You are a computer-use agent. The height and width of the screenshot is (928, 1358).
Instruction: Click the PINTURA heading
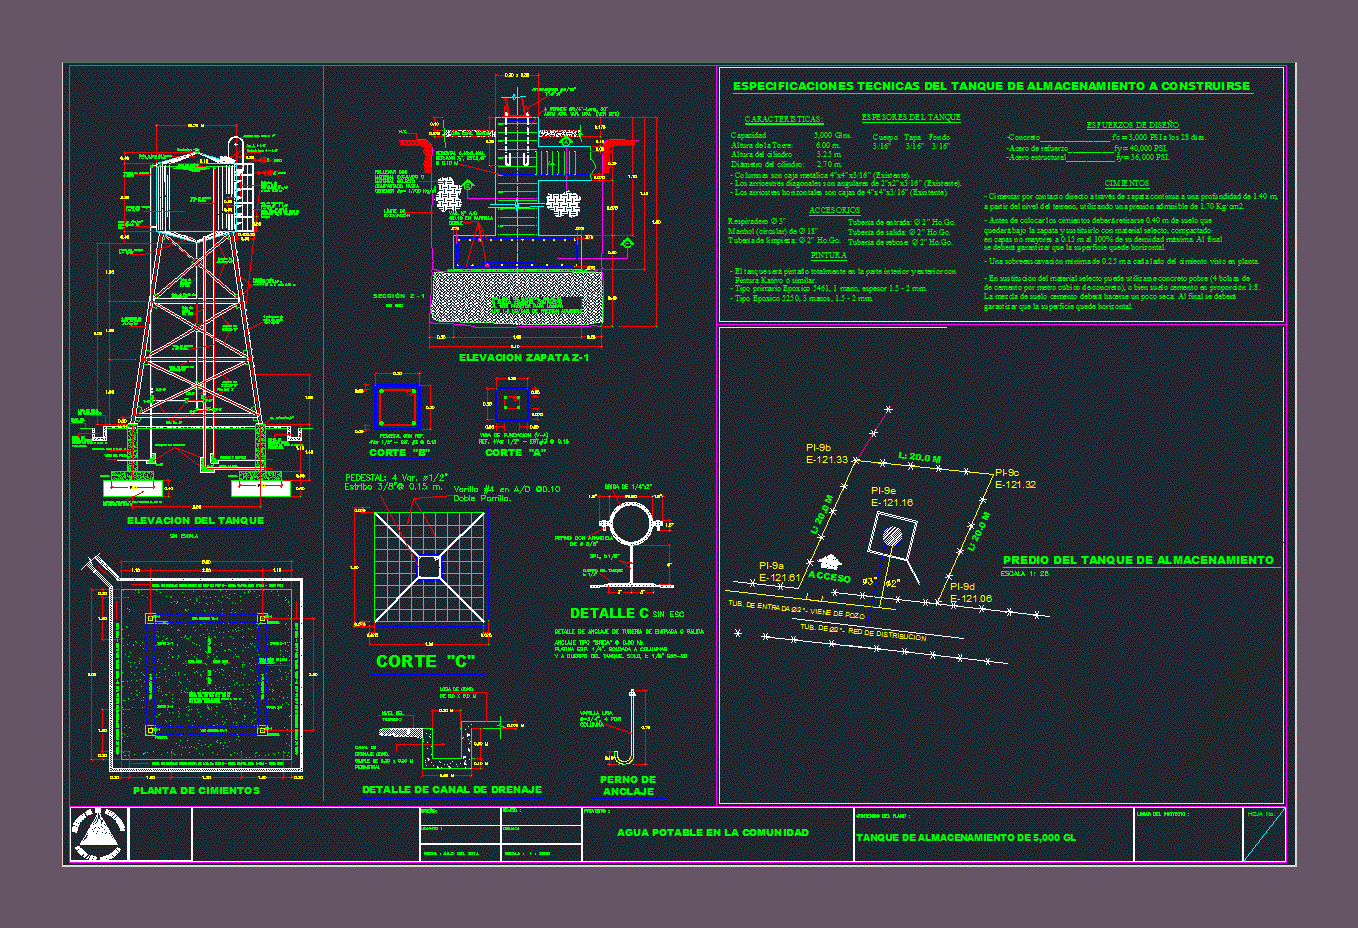(828, 255)
